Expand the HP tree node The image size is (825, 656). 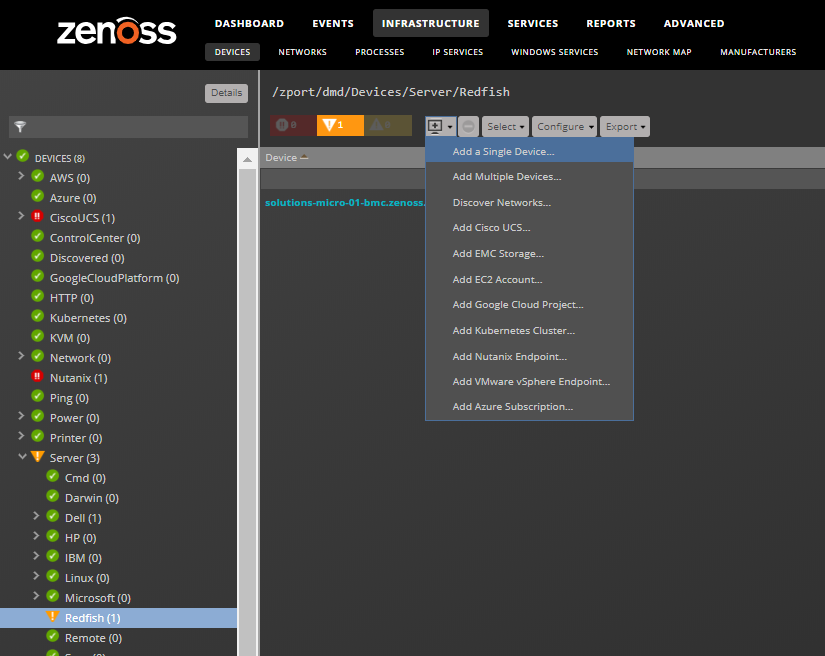(x=36, y=536)
